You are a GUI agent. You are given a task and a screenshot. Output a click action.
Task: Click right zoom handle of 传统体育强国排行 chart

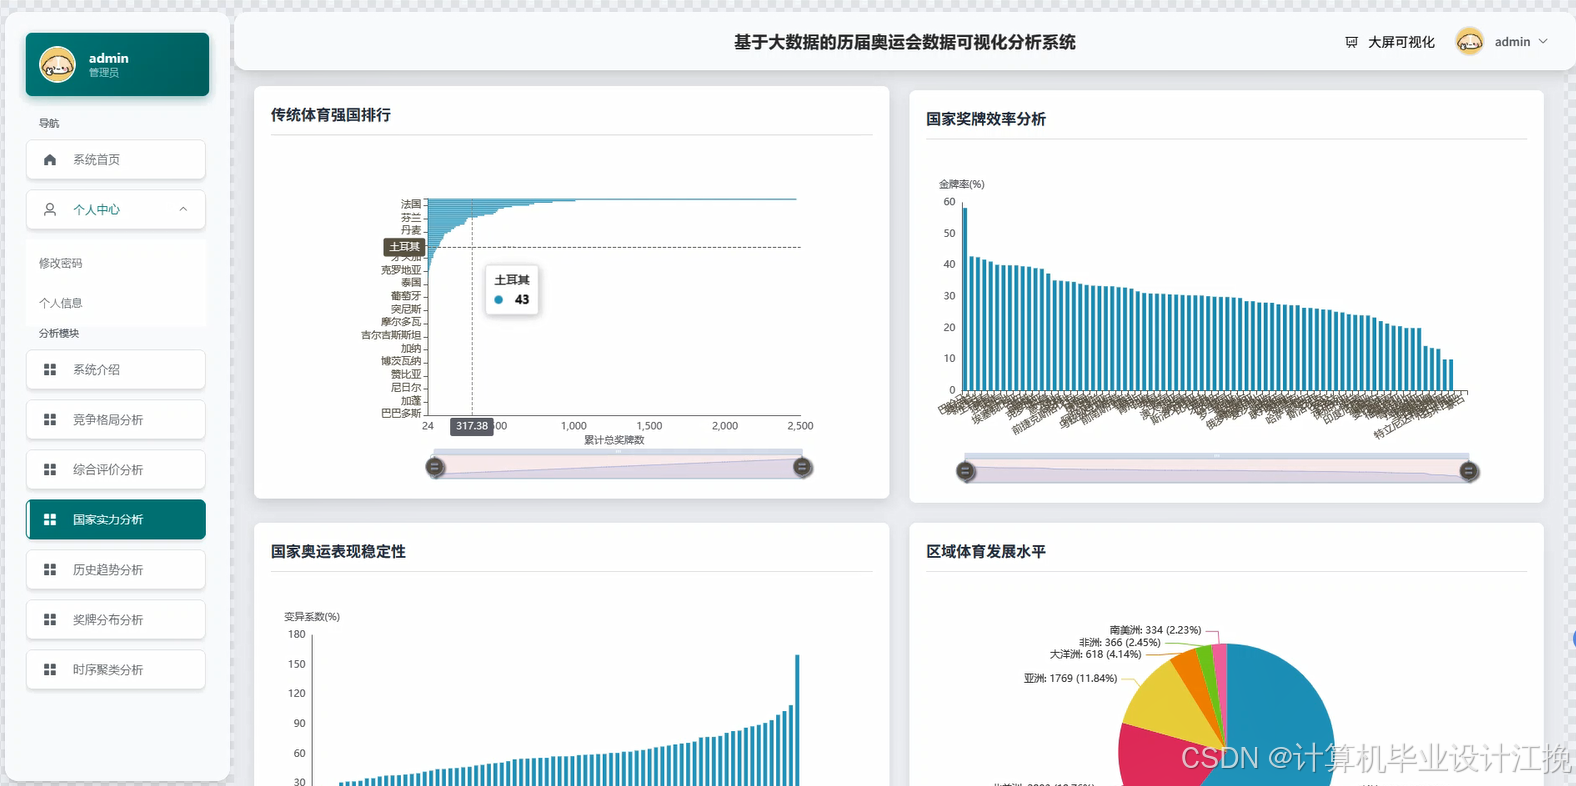(x=802, y=467)
